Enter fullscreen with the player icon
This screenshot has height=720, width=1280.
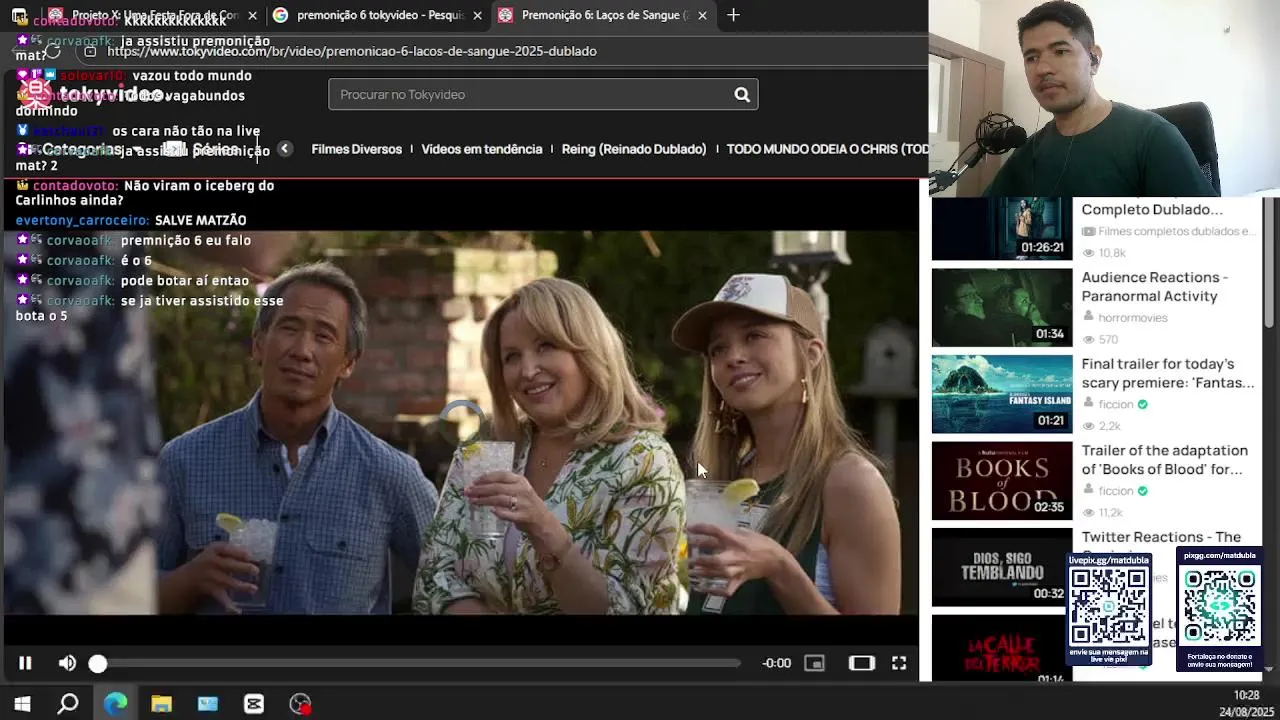[x=899, y=663]
